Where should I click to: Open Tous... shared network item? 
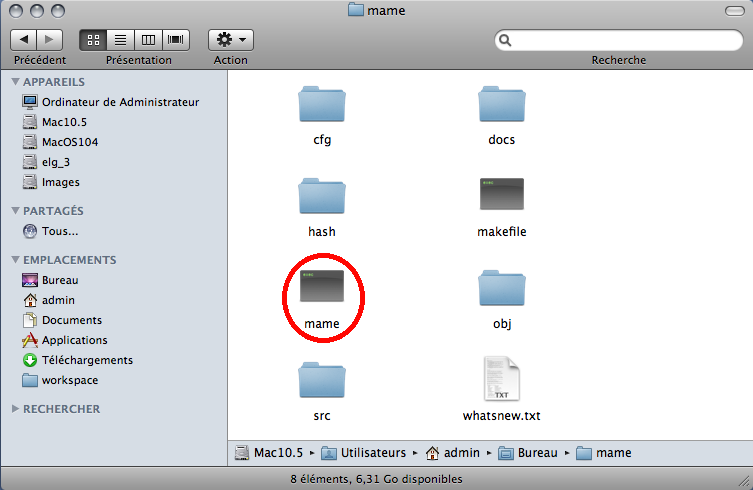50,231
